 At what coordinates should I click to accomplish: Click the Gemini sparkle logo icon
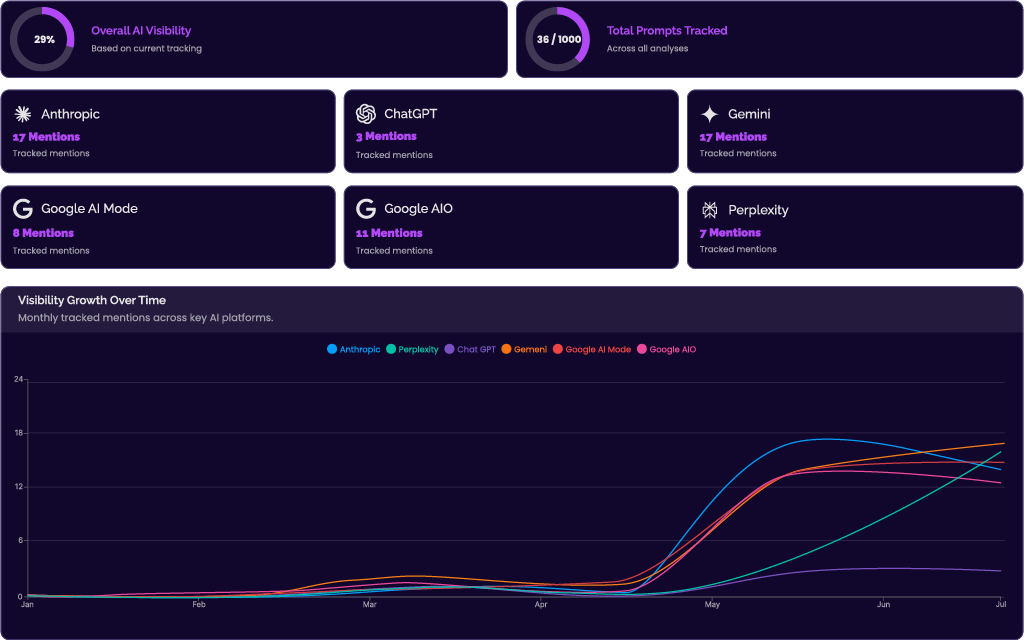point(709,114)
